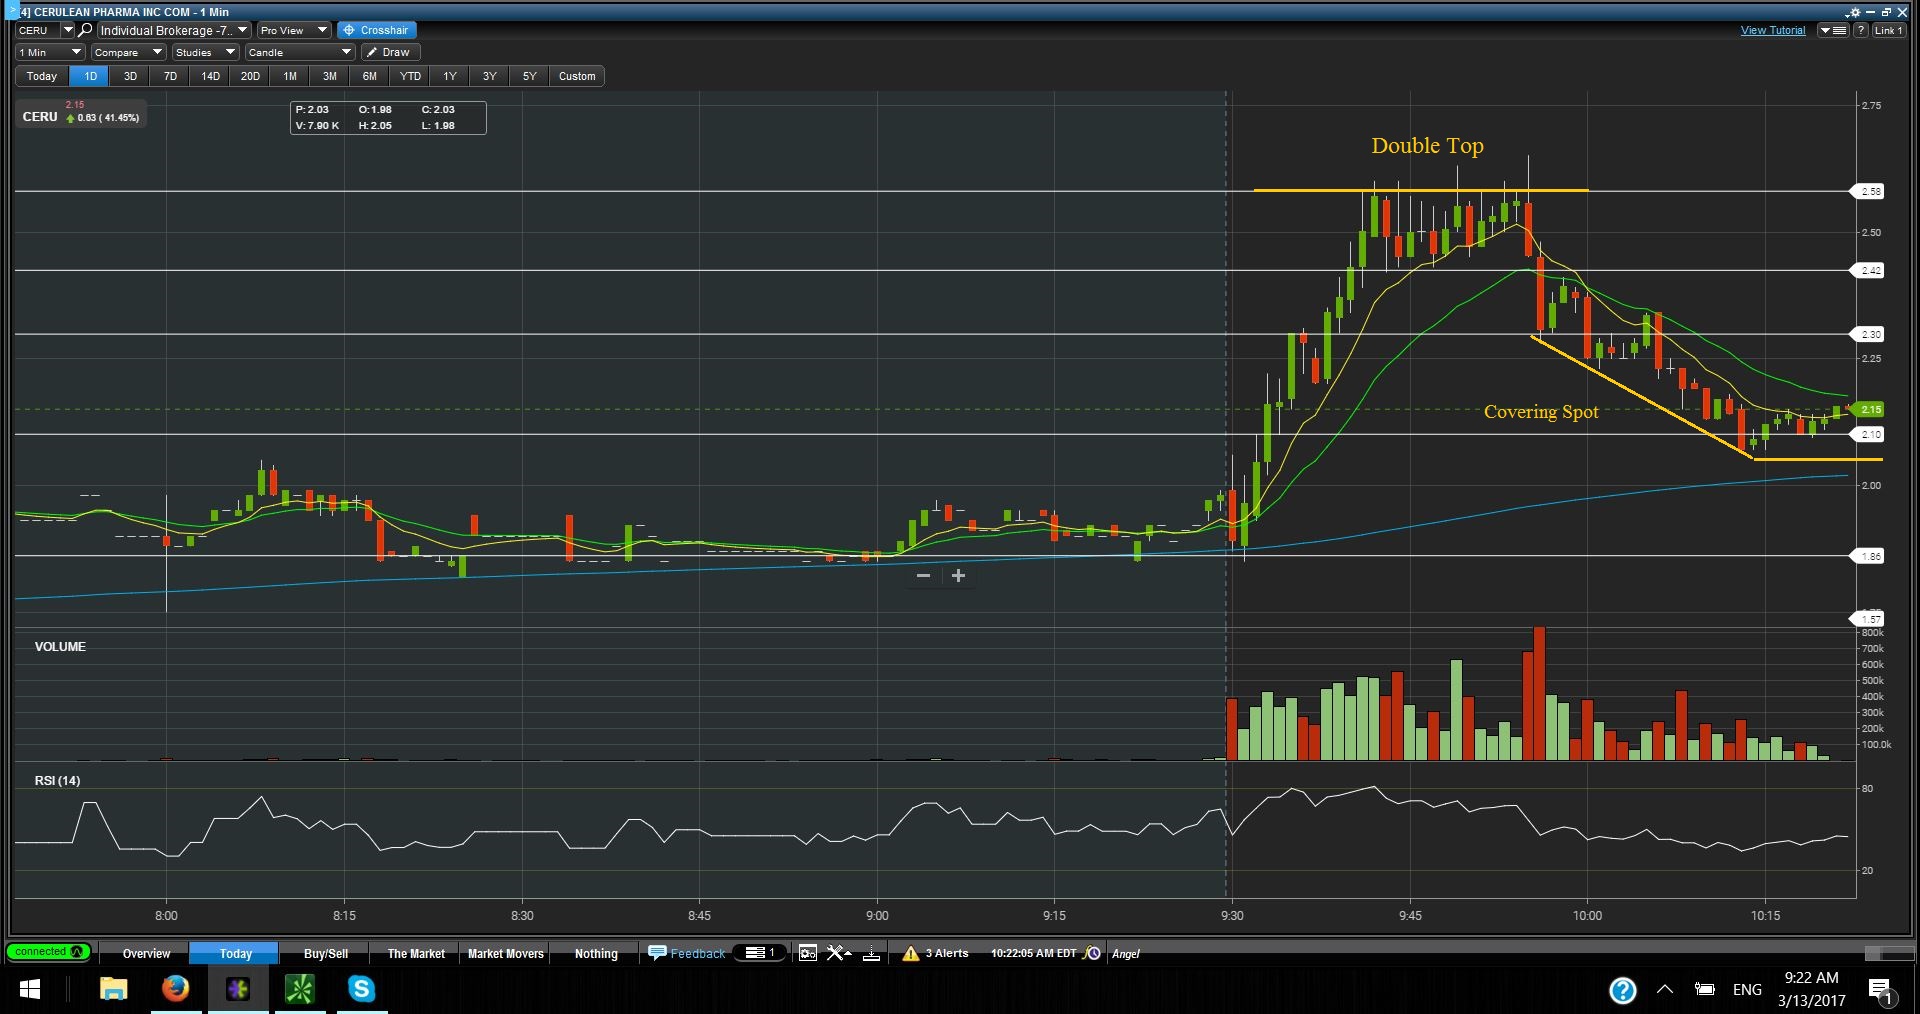1920x1014 pixels.
Task: Select the 3D time range
Action: pos(130,76)
